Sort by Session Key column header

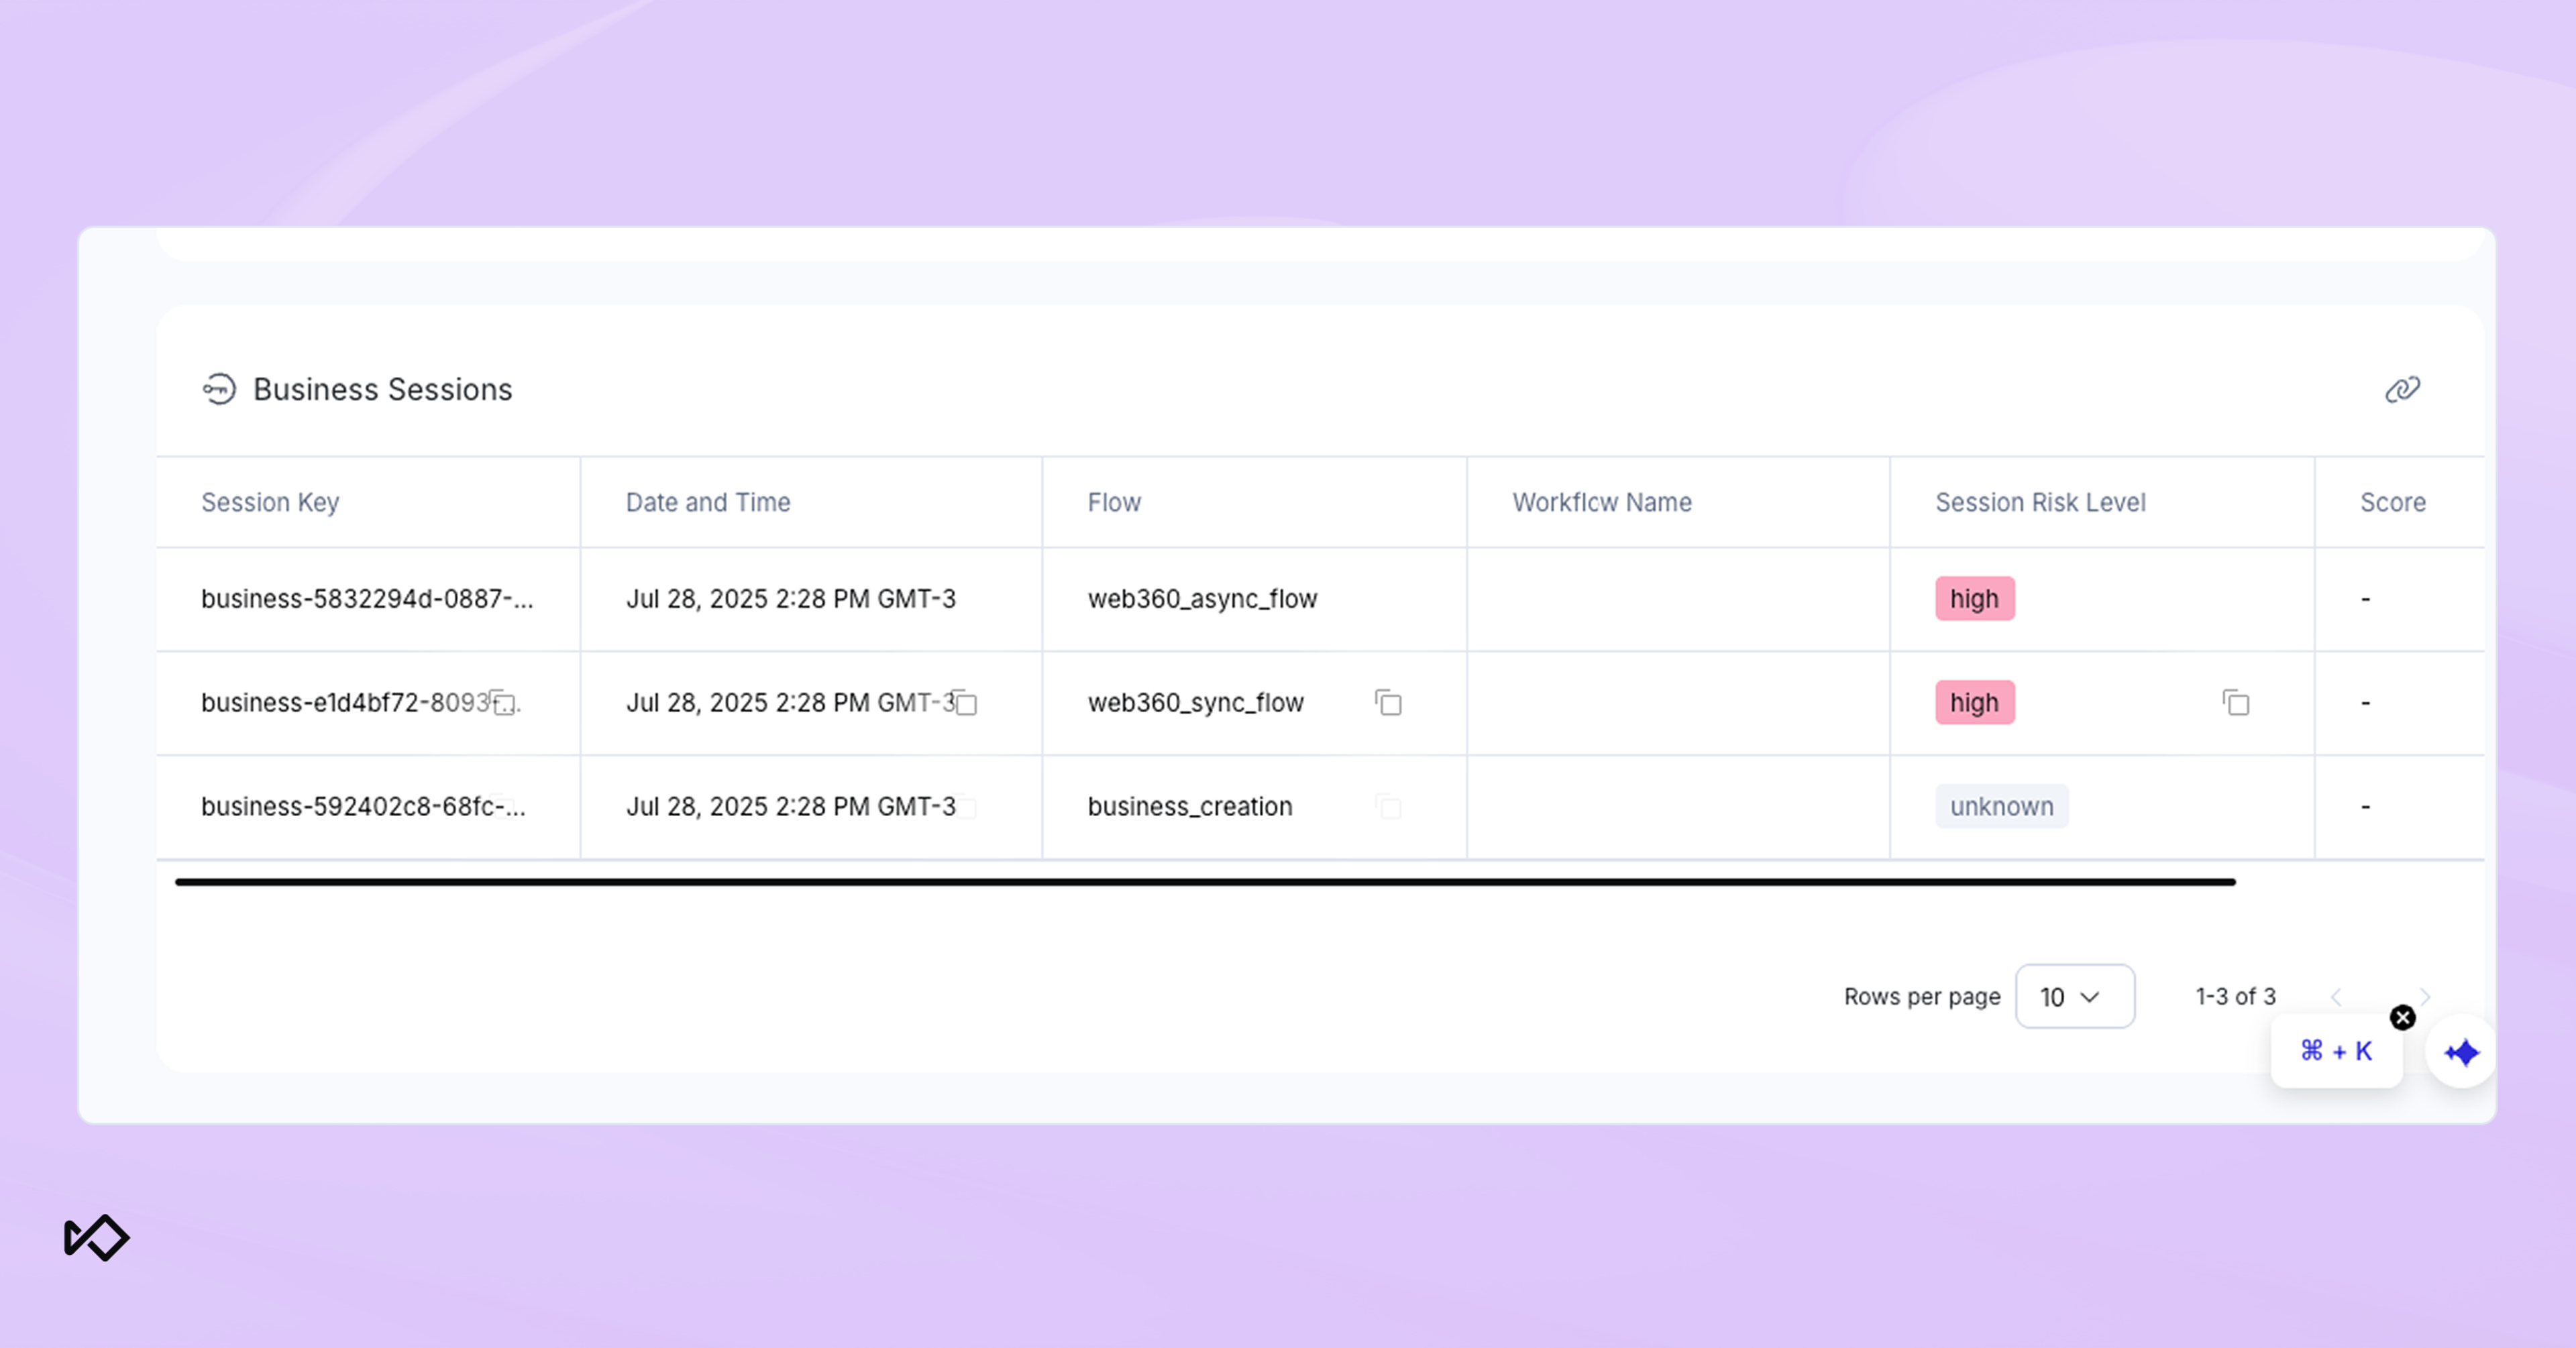(x=270, y=502)
